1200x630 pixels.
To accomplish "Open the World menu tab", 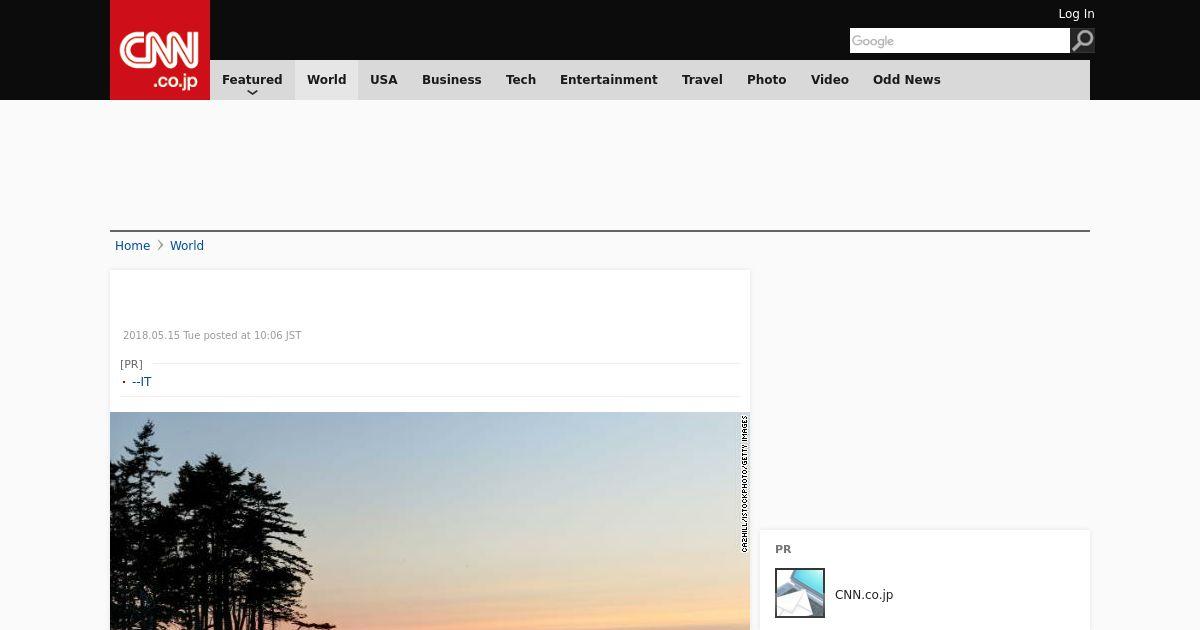I will coord(326,80).
